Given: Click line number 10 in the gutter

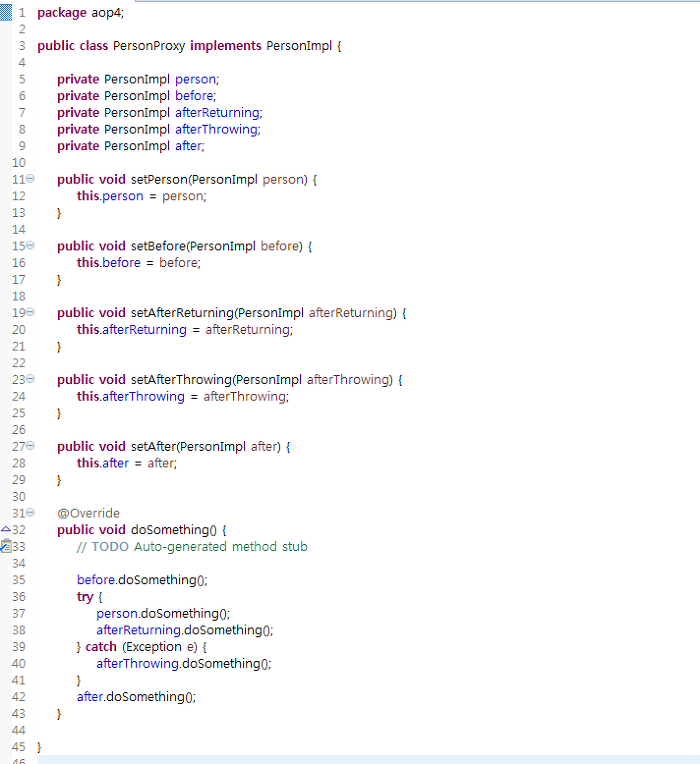Looking at the screenshot, I should tap(19, 163).
